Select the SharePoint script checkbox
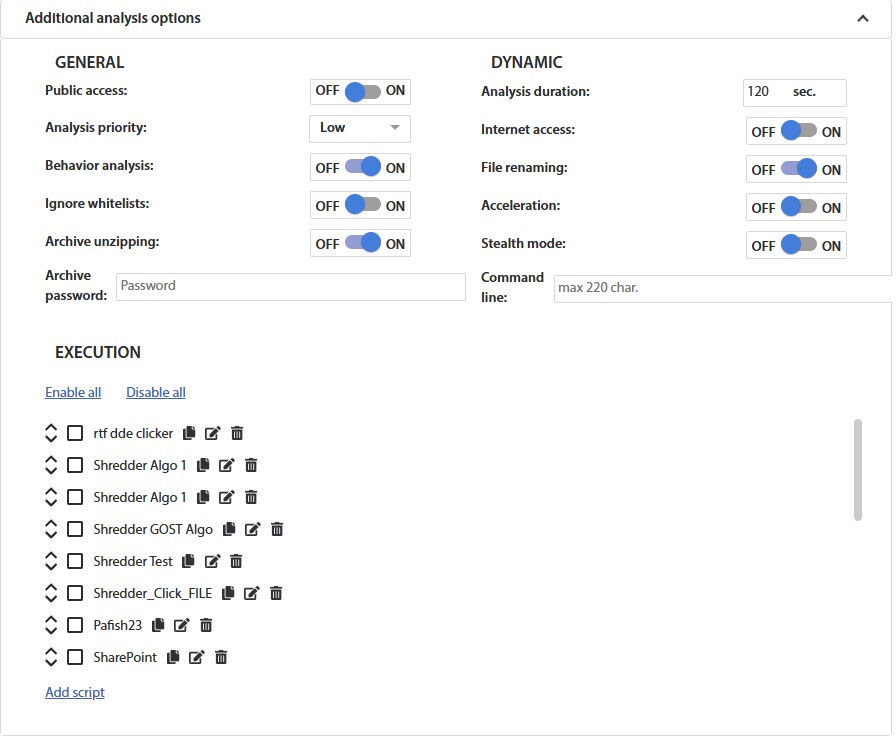The width and height of the screenshot is (896, 737). click(x=75, y=657)
